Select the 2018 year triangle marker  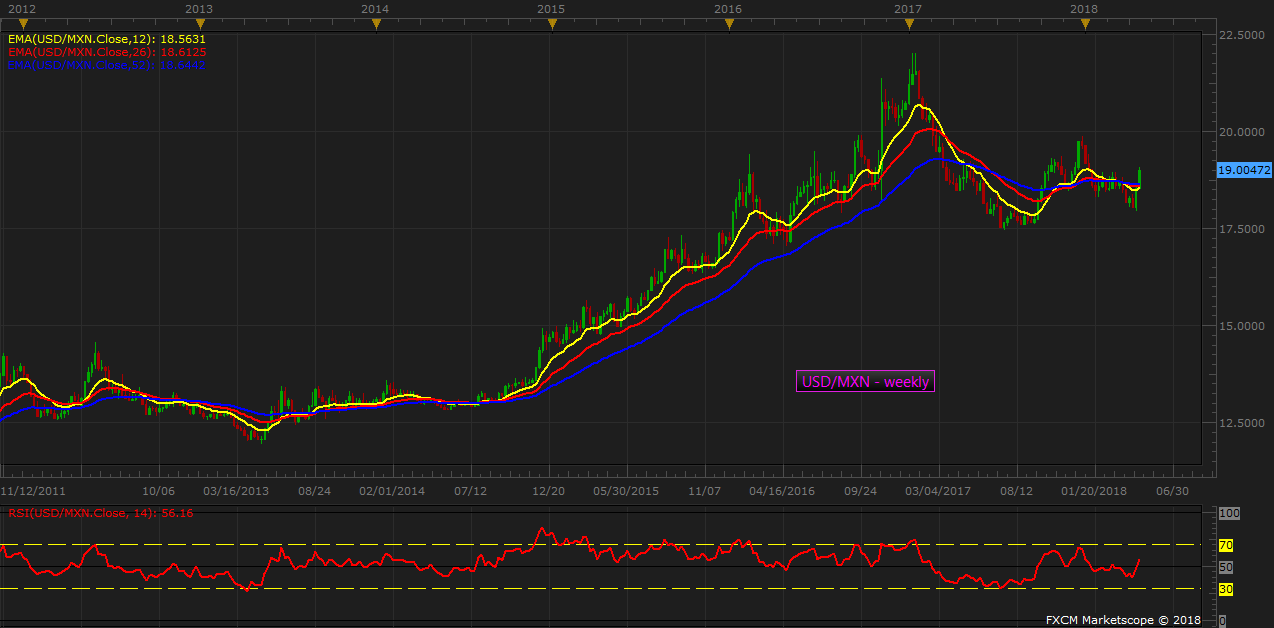pos(1085,24)
